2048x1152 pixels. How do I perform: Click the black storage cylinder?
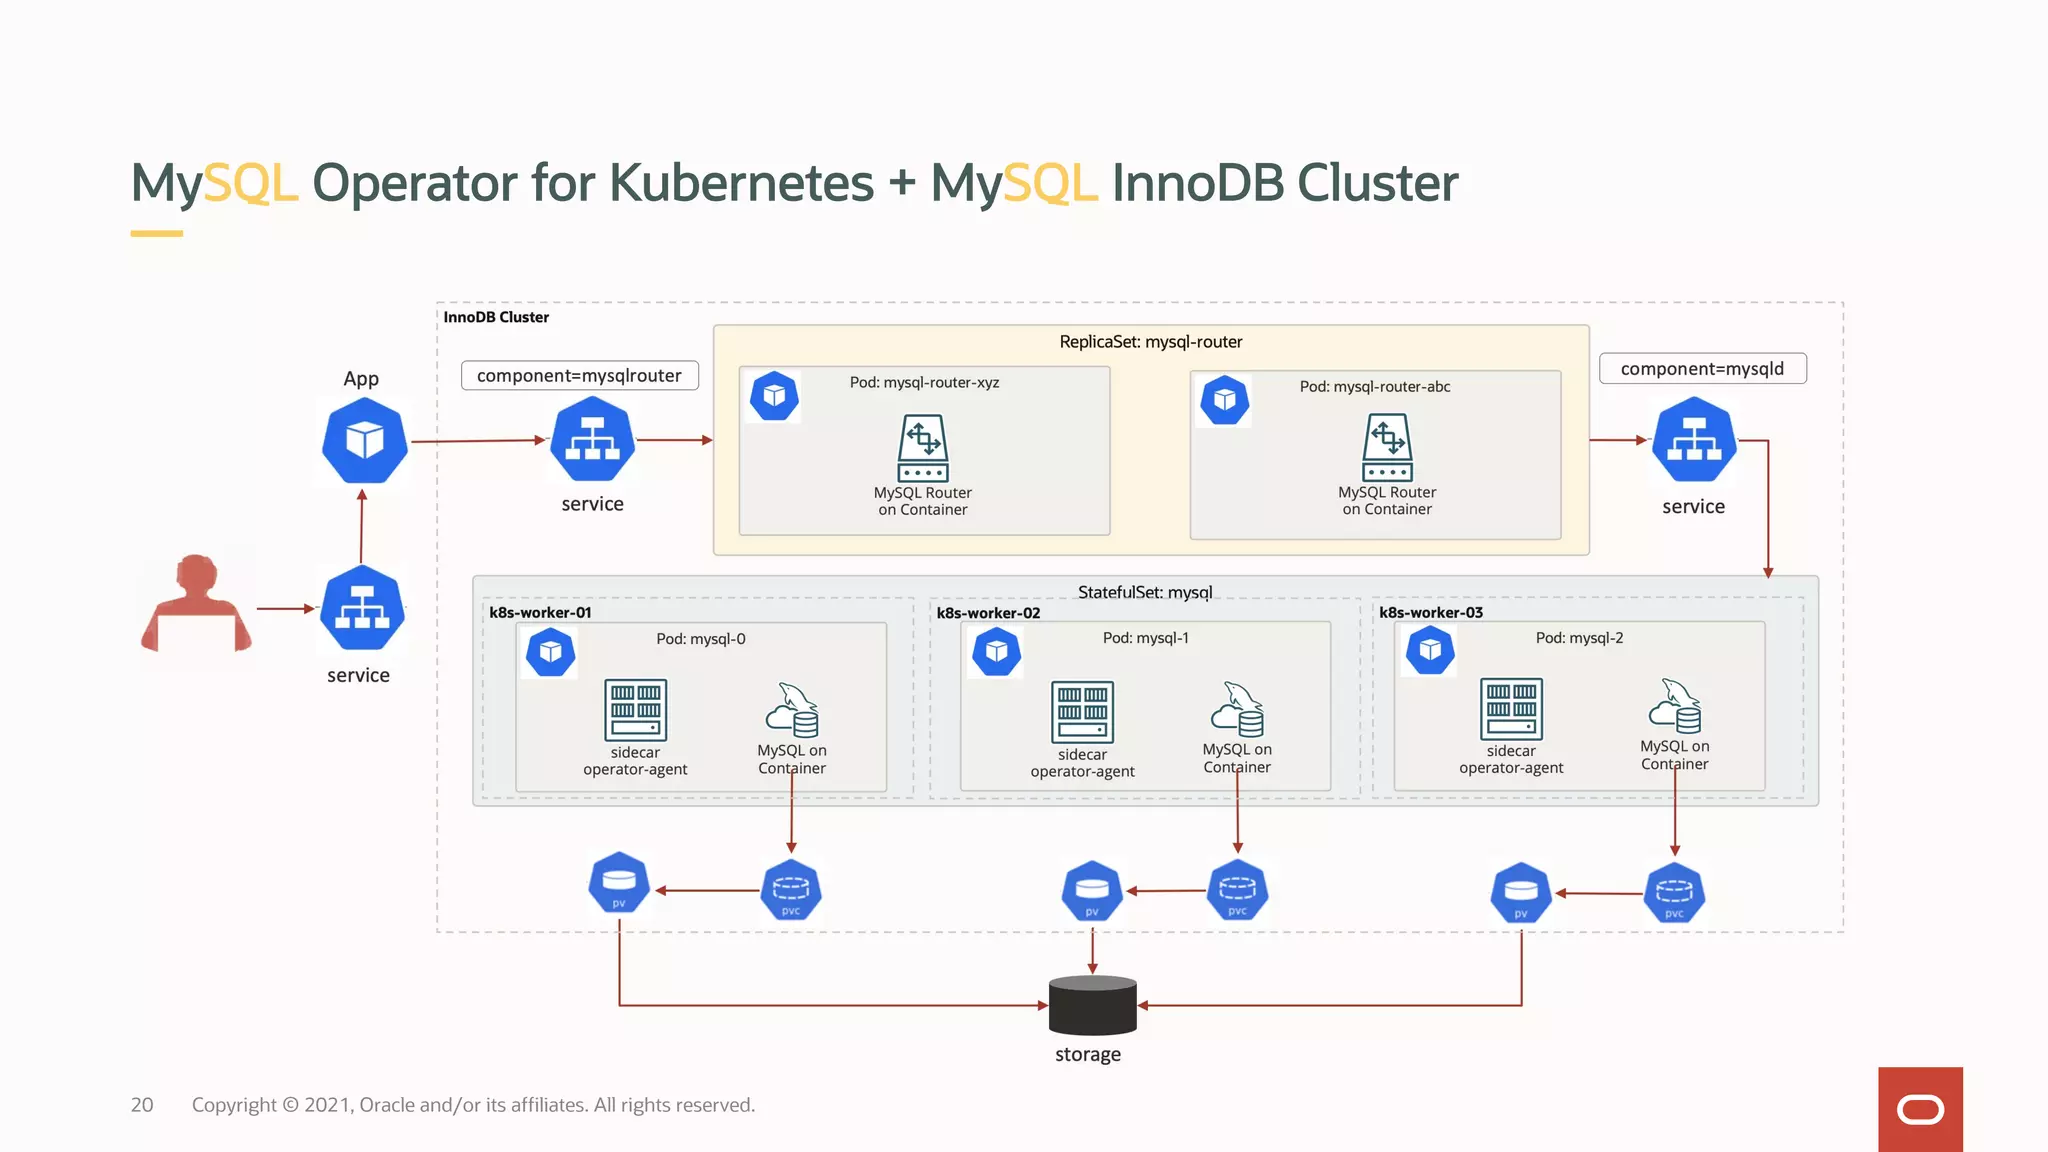[1092, 1005]
